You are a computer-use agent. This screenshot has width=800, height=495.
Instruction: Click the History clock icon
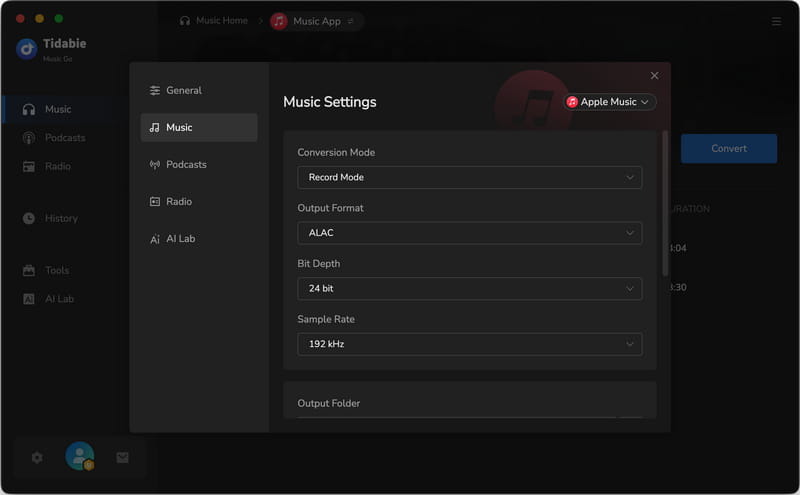(x=29, y=218)
